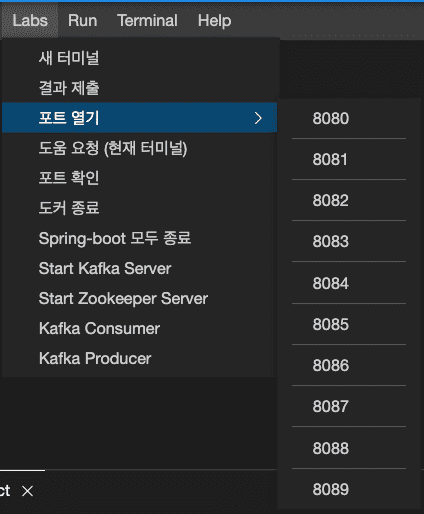
Task: Pick port 8089 in the submenu
Action: coord(349,489)
